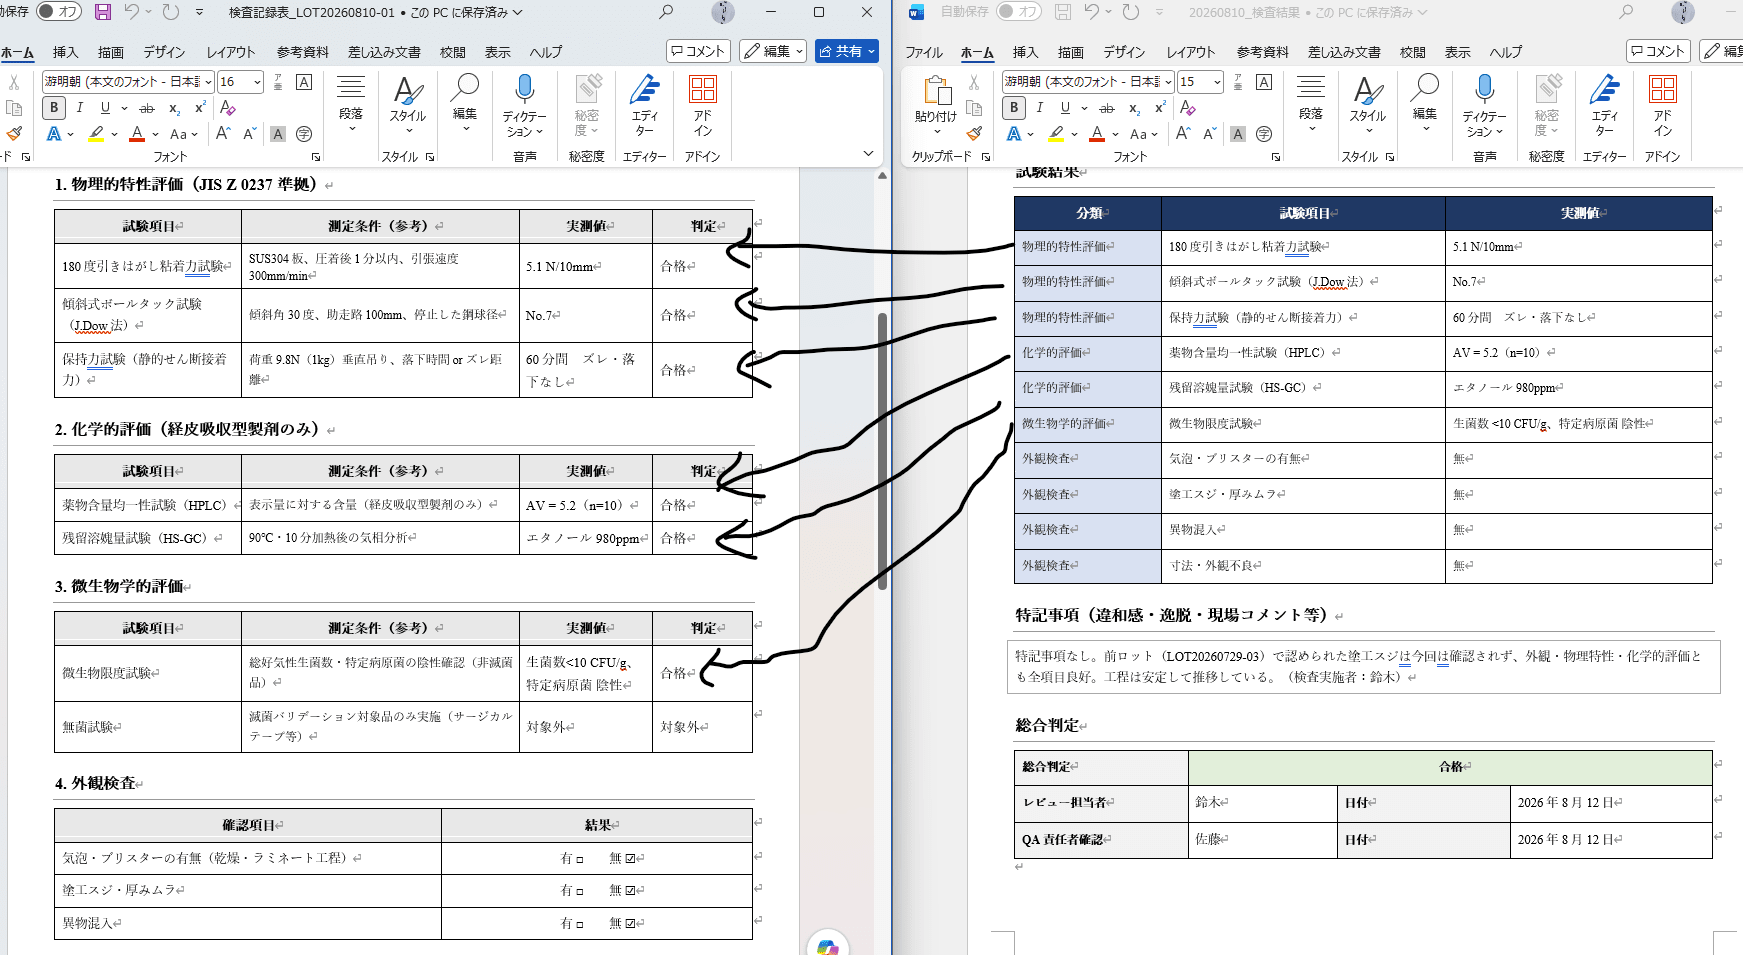Open the レイアウト tab in the 検査記録表 window
Screen dimensions: 1743x955
point(231,52)
